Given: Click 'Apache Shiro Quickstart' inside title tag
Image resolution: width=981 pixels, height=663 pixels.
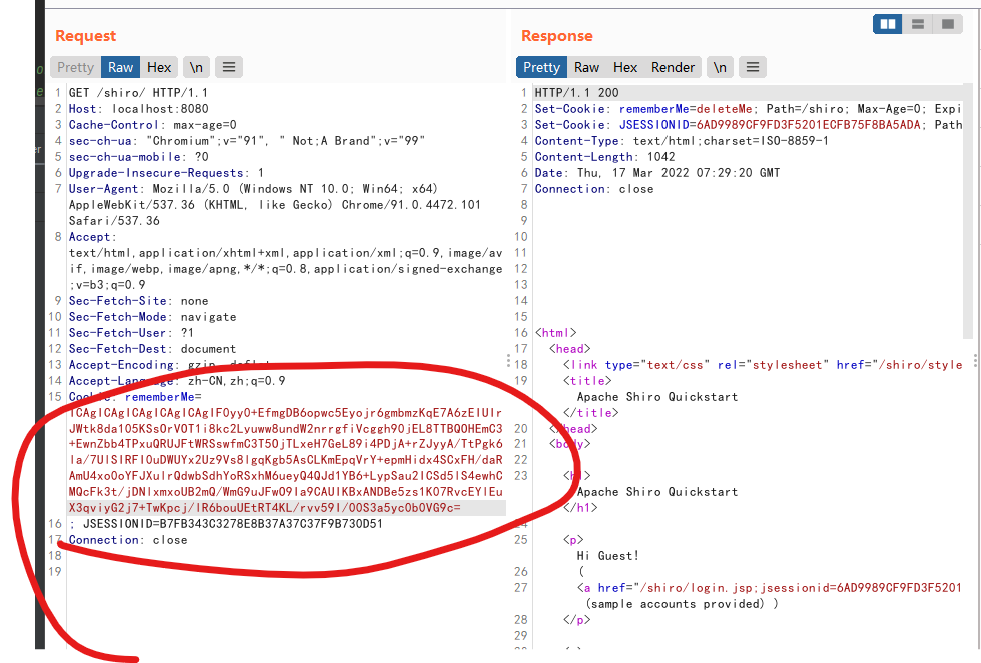Looking at the screenshot, I should click(657, 397).
